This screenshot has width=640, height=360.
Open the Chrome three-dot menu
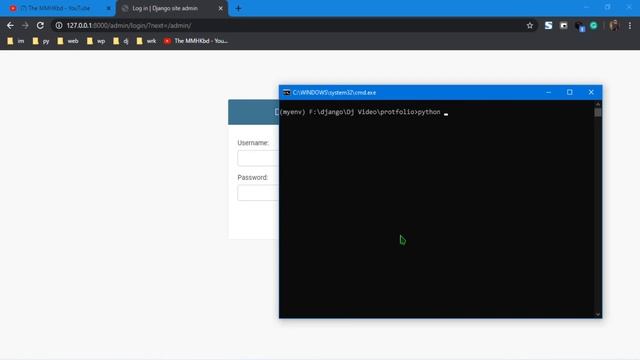point(630,25)
